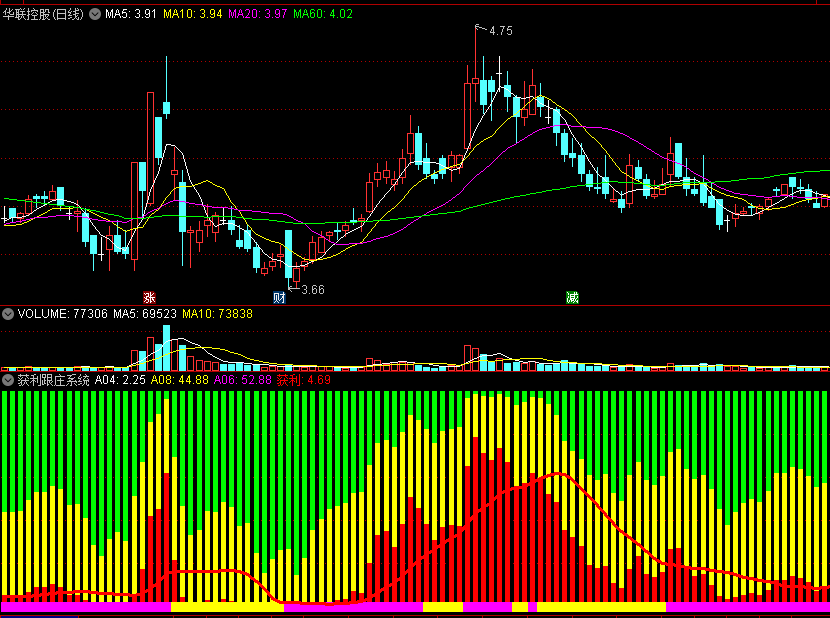Open the VOLUME indicator dropdown arrow
The width and height of the screenshot is (830, 618).
point(8,314)
